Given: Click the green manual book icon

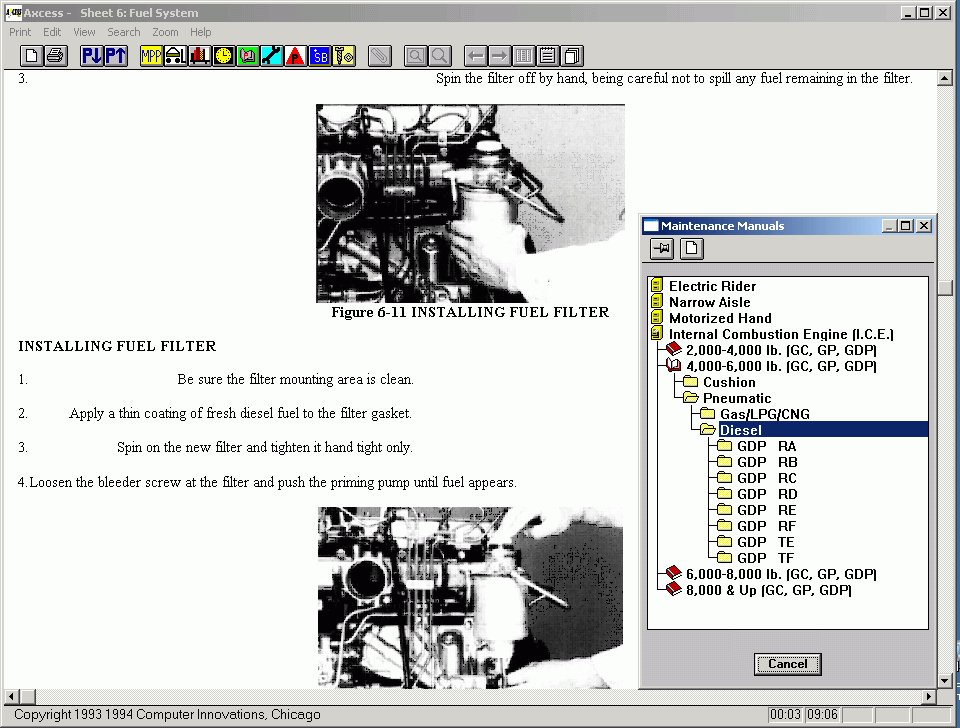Looking at the screenshot, I should 247,56.
